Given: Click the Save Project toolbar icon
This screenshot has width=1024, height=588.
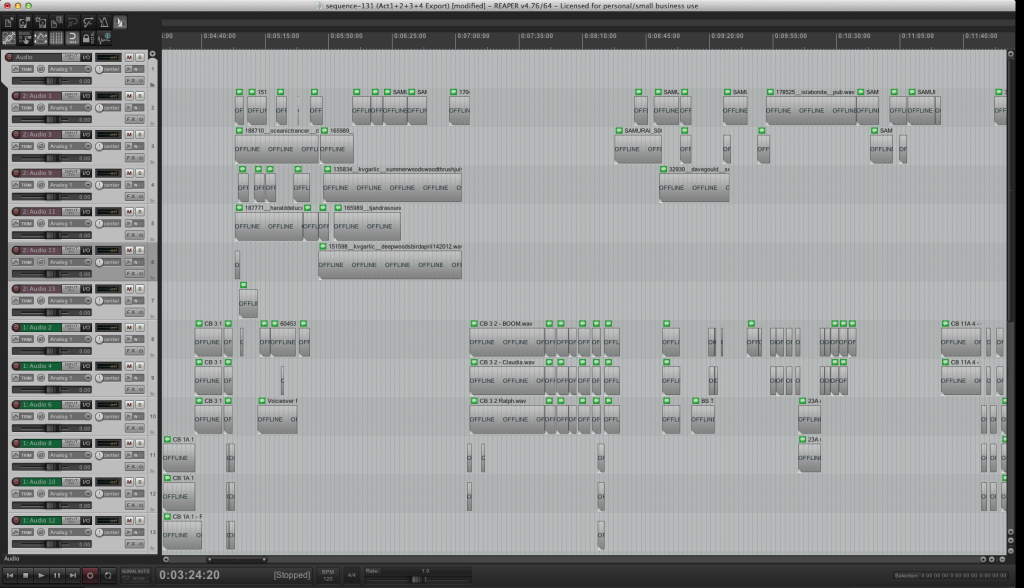Looking at the screenshot, I should tap(40, 22).
